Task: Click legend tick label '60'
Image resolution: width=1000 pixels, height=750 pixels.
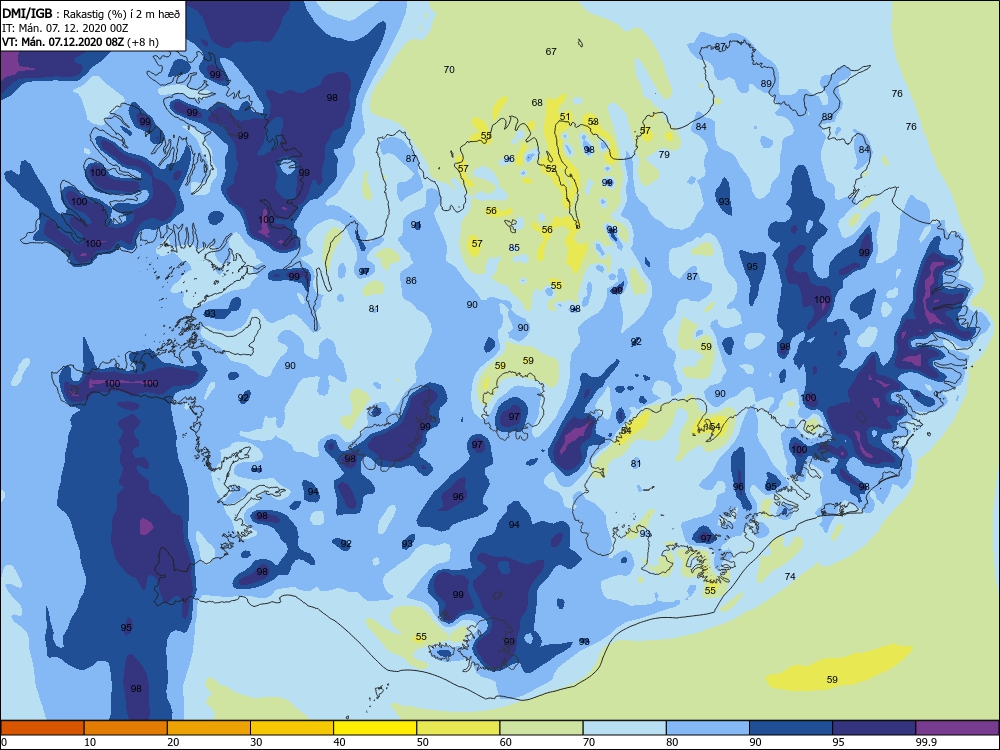Action: (506, 742)
